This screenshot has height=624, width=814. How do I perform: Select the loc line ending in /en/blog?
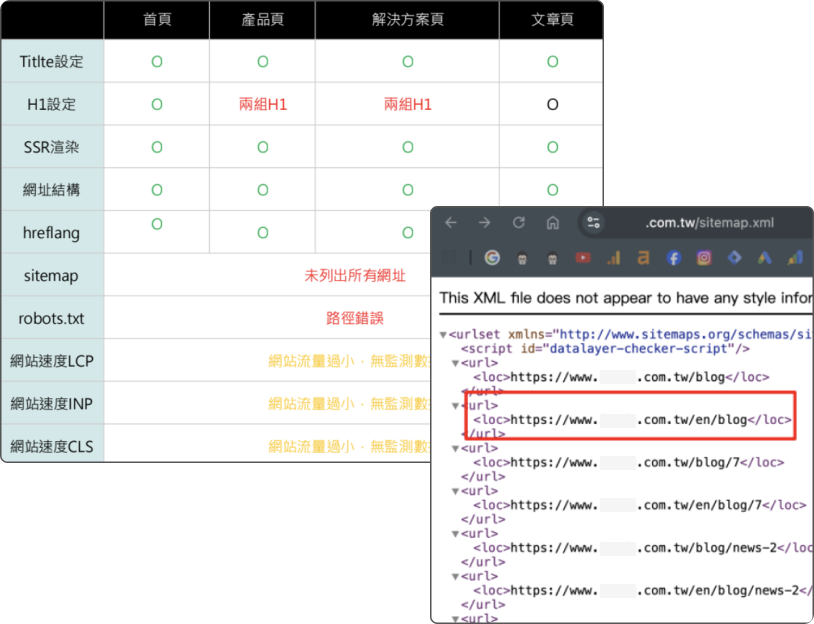click(632, 419)
